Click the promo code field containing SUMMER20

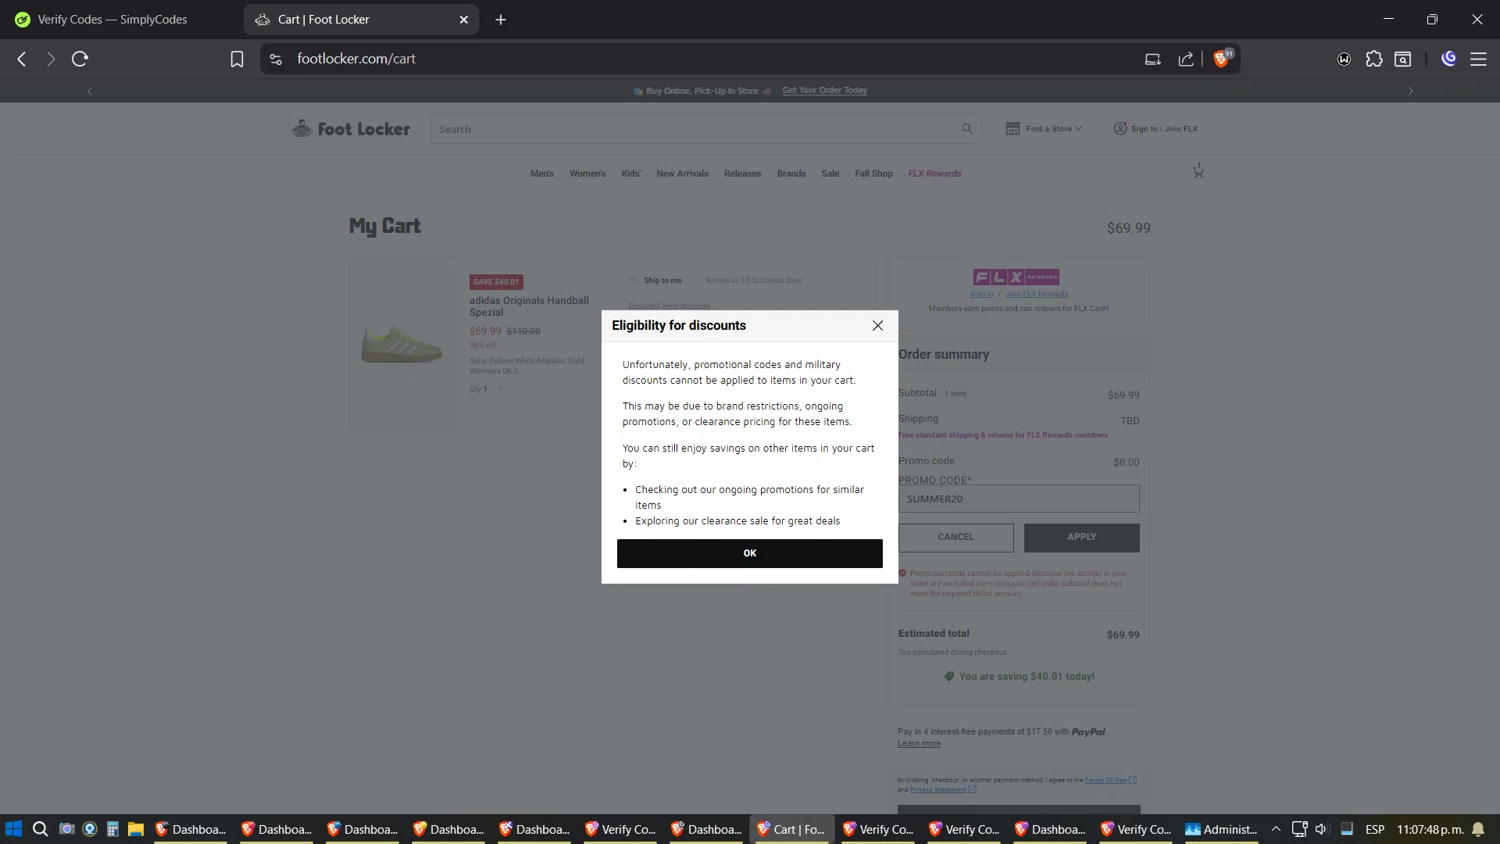(1018, 499)
